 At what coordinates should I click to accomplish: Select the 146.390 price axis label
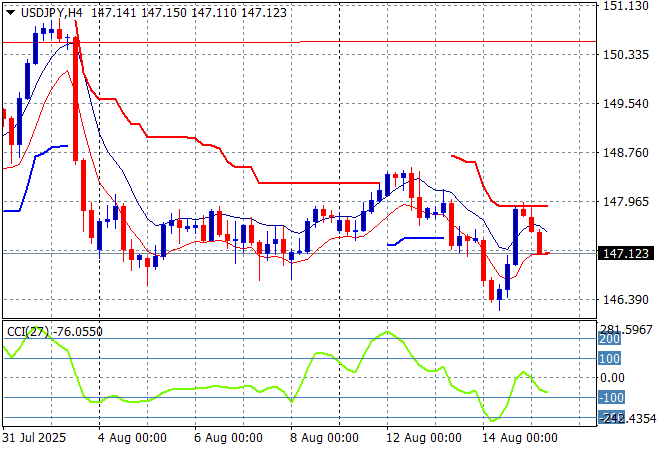pos(626,300)
